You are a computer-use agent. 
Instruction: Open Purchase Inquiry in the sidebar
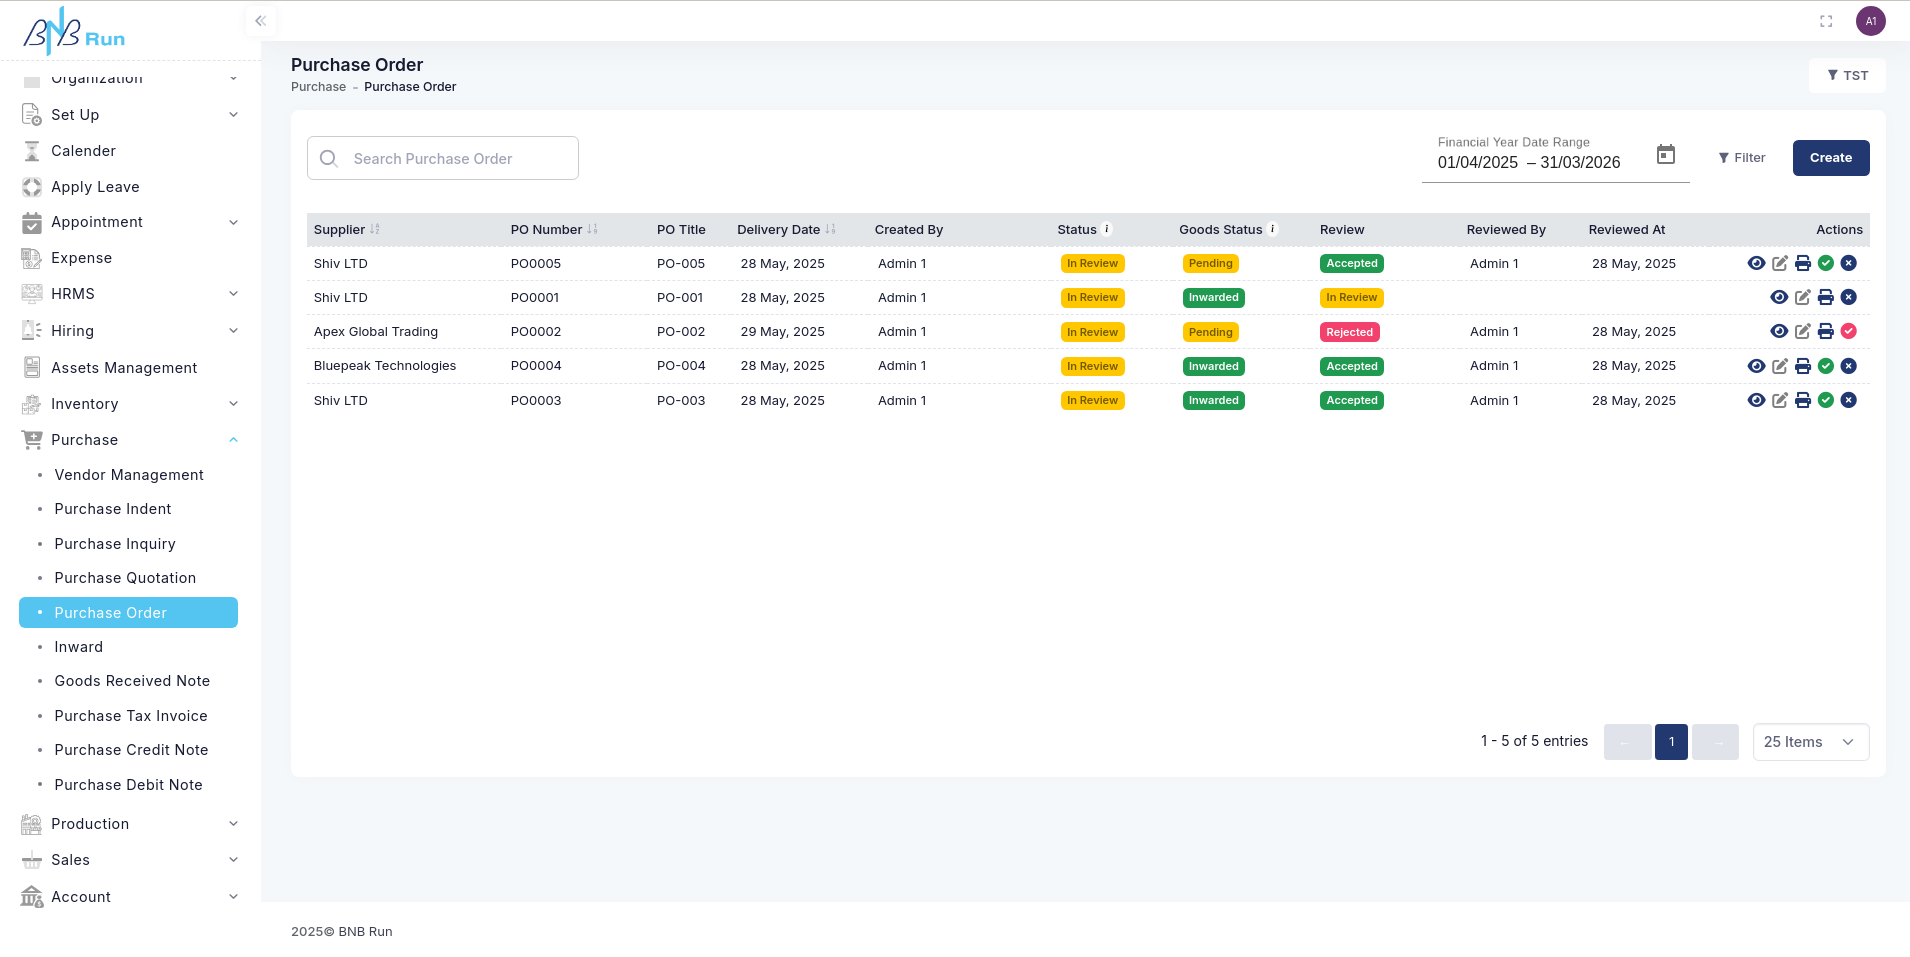pyautogui.click(x=115, y=544)
